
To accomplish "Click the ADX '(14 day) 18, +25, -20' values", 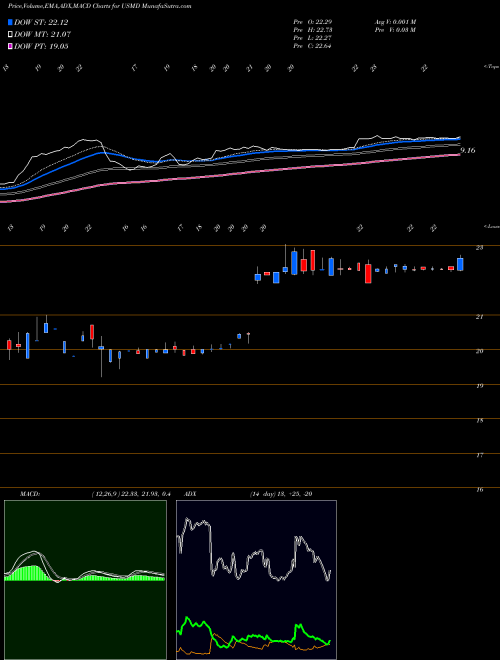I will click(x=281, y=494).
